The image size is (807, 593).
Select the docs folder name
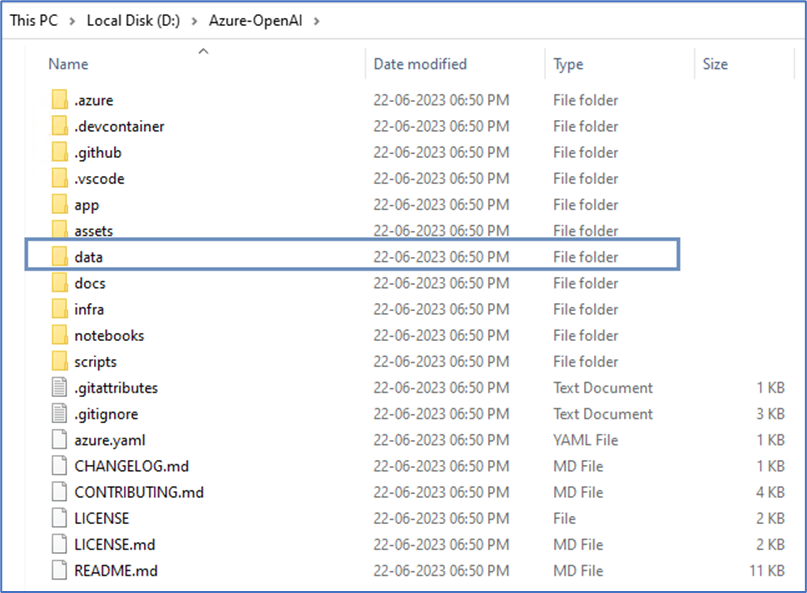click(x=90, y=283)
